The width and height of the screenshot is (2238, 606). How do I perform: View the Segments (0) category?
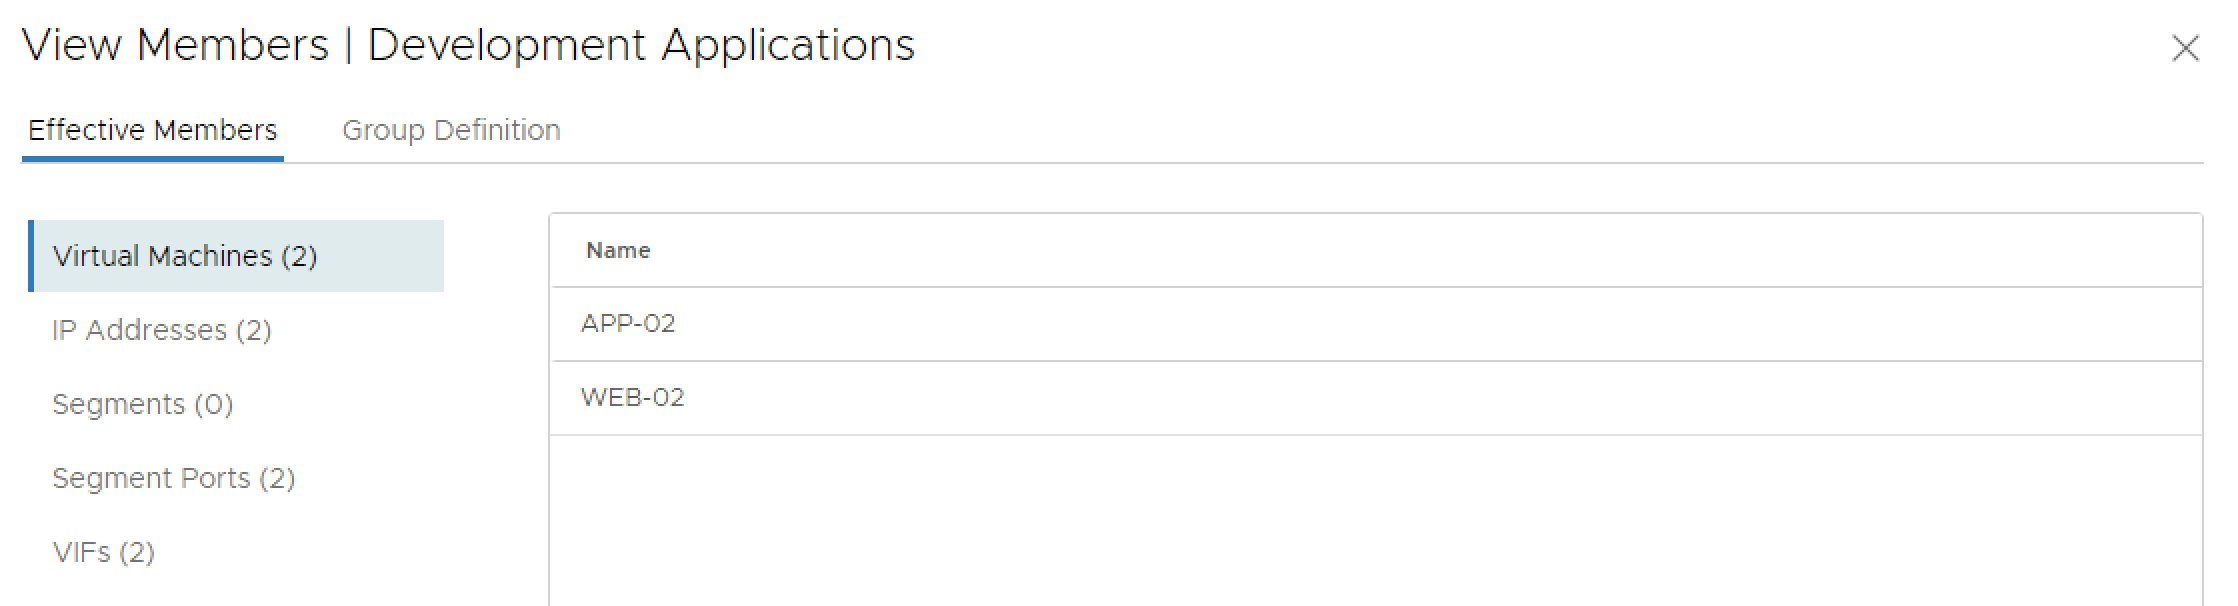(x=142, y=405)
